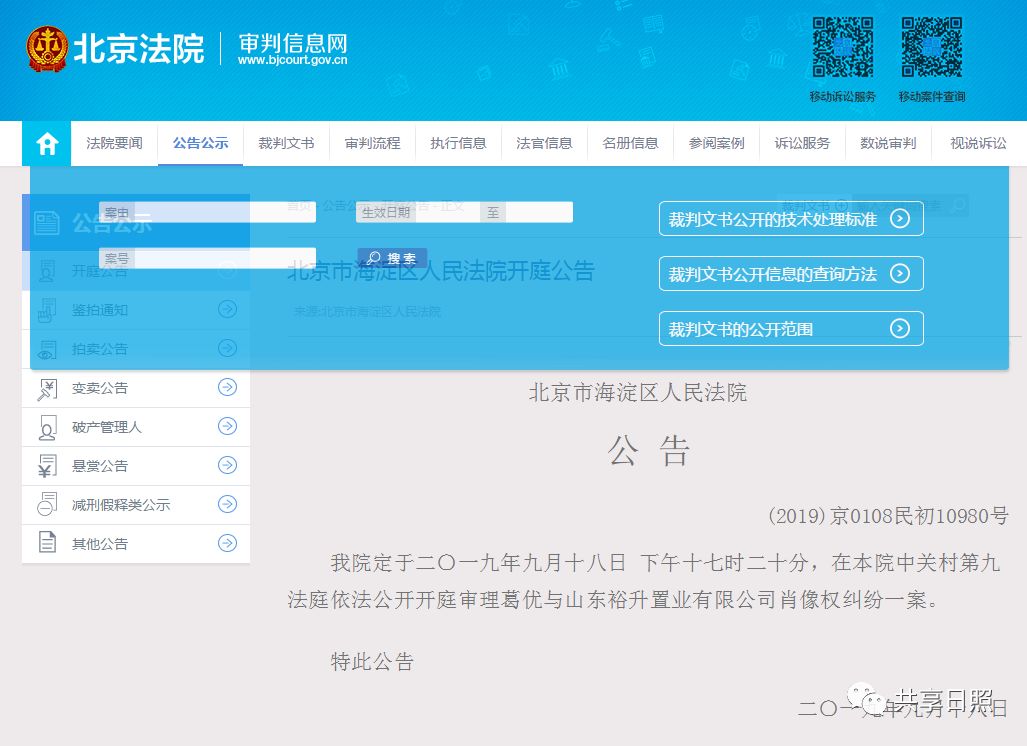Expand arrow on the 变卖公告 row
Viewport: 1027px width, 746px height.
click(227, 387)
